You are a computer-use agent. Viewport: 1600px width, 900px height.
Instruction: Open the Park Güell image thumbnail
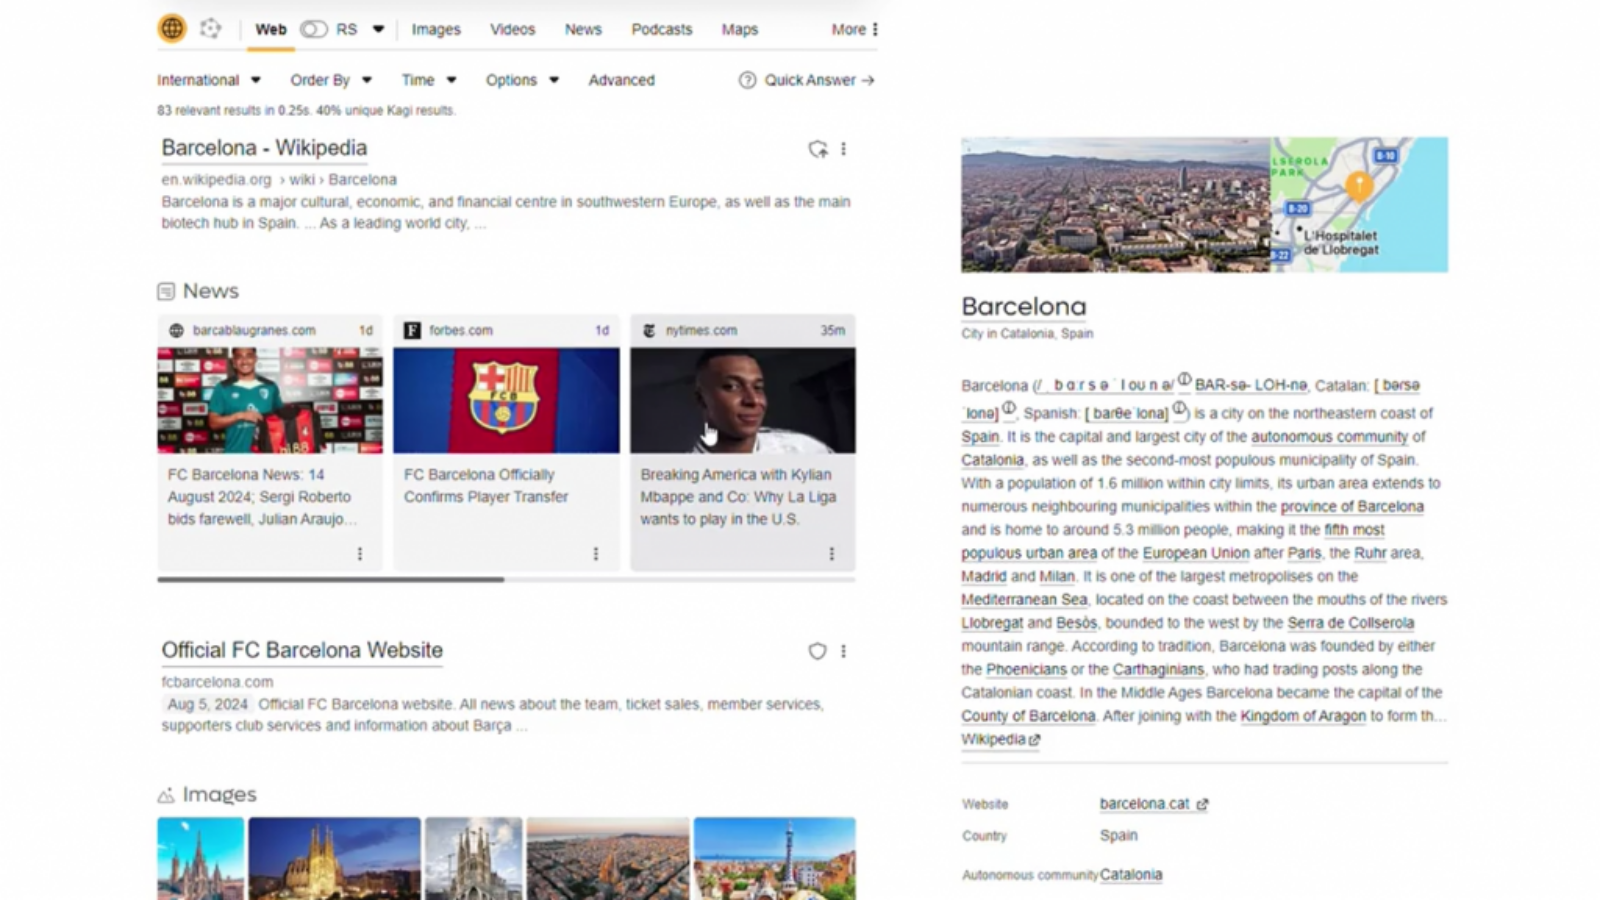pos(775,858)
